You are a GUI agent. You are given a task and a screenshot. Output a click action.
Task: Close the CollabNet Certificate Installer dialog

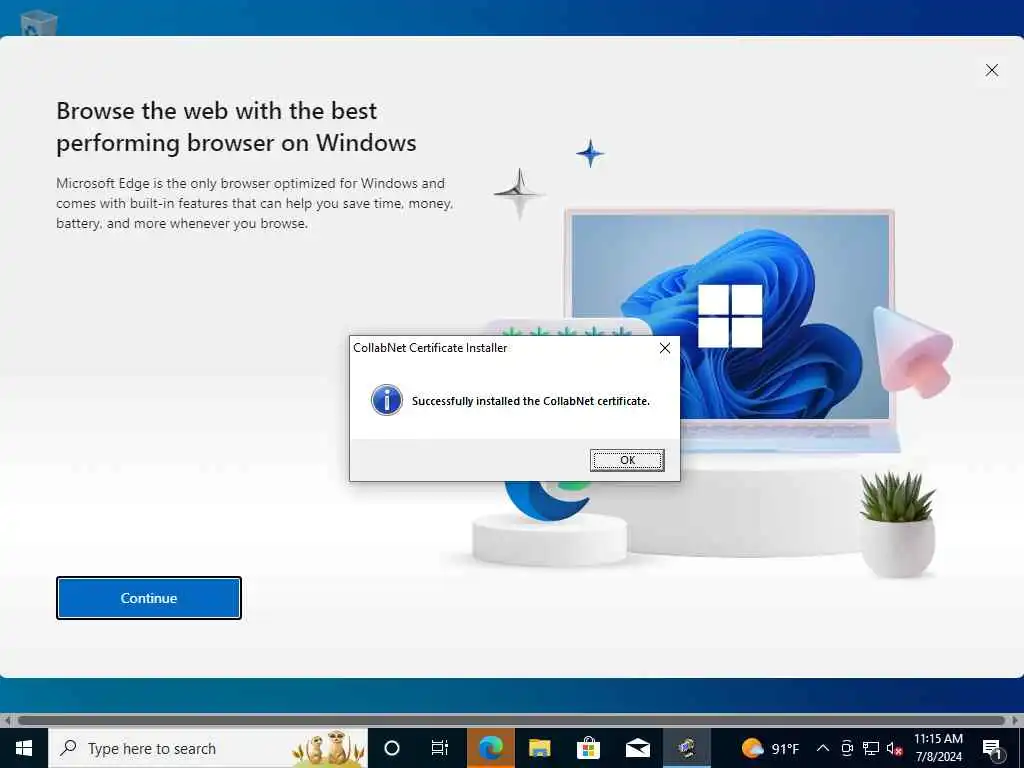click(x=665, y=348)
